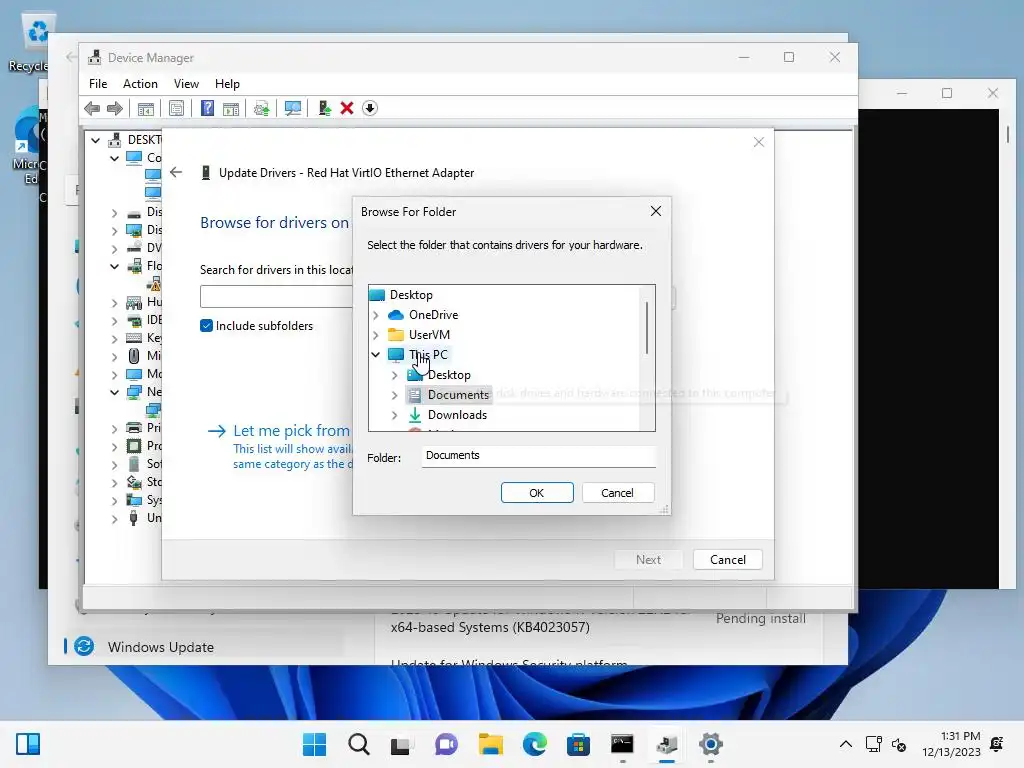Viewport: 1024px width, 768px height.
Task: Click Scan for hardware changes monitor icon
Action: pyautogui.click(x=293, y=108)
